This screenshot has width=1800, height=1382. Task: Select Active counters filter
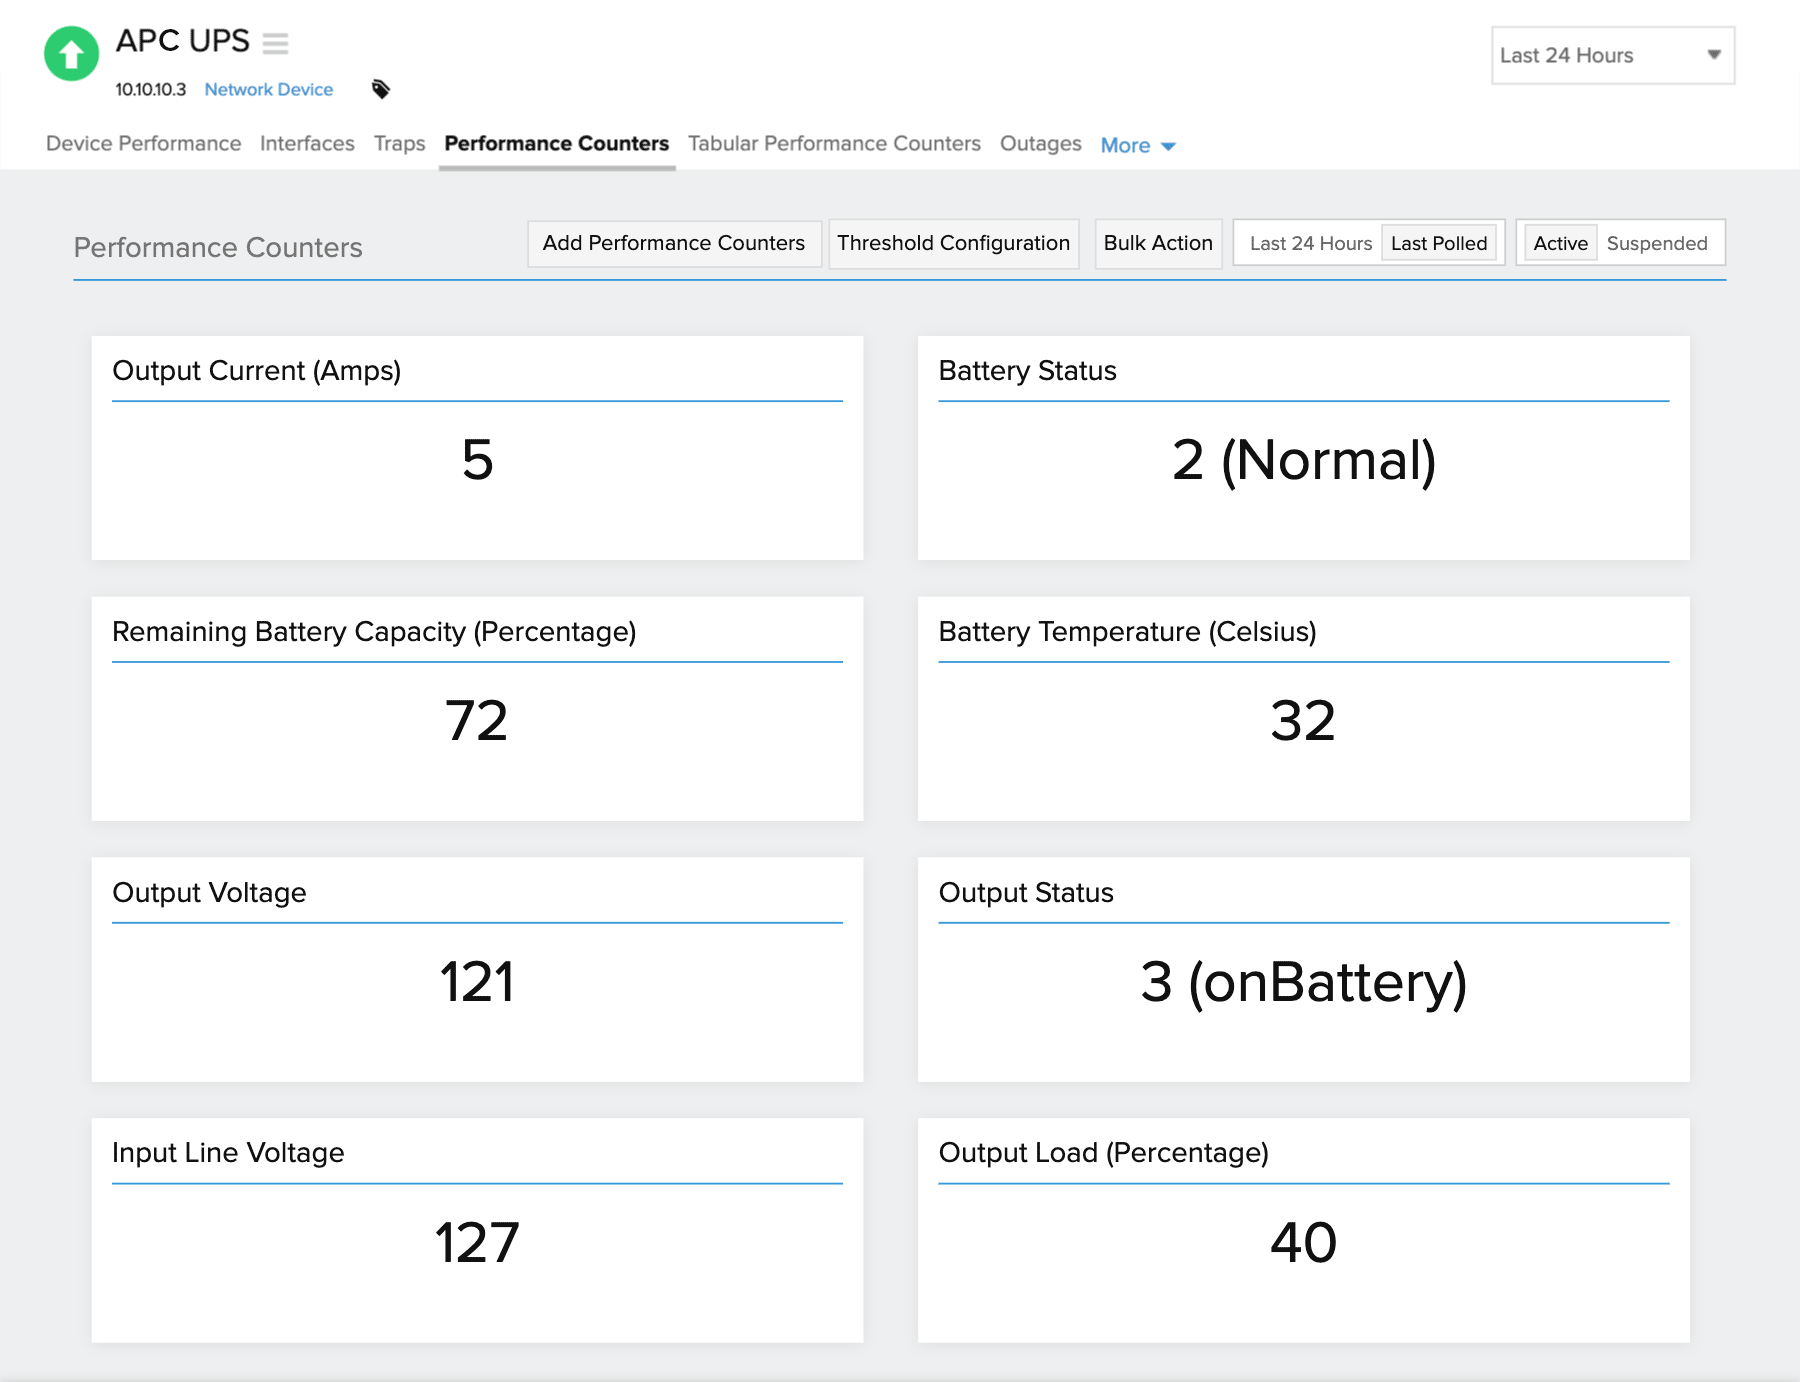coord(1560,243)
